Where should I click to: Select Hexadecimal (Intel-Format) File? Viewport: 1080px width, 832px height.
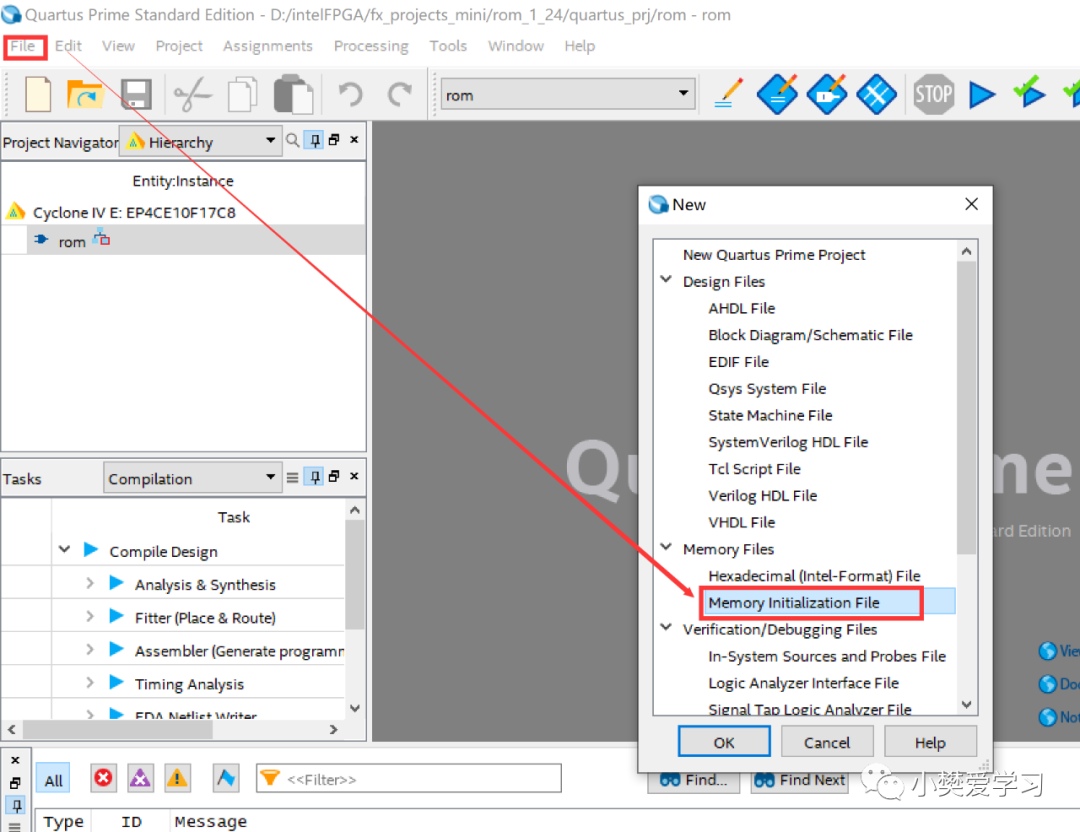coord(814,576)
